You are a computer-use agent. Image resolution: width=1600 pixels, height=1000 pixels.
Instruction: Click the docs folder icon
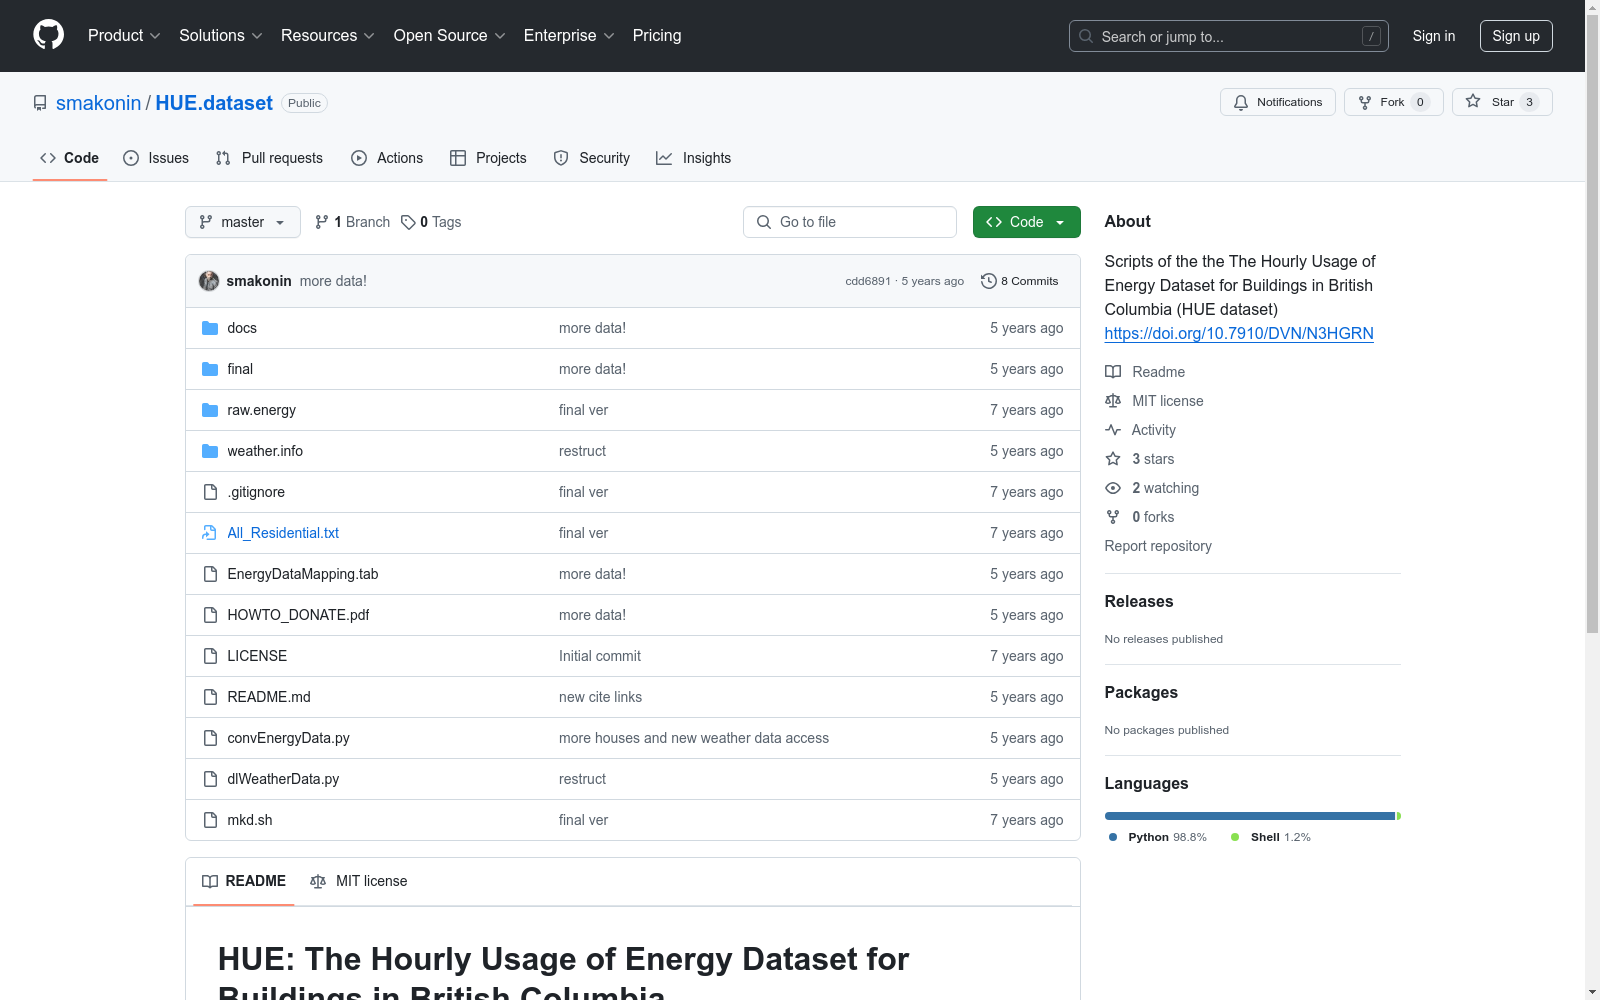[x=210, y=328]
